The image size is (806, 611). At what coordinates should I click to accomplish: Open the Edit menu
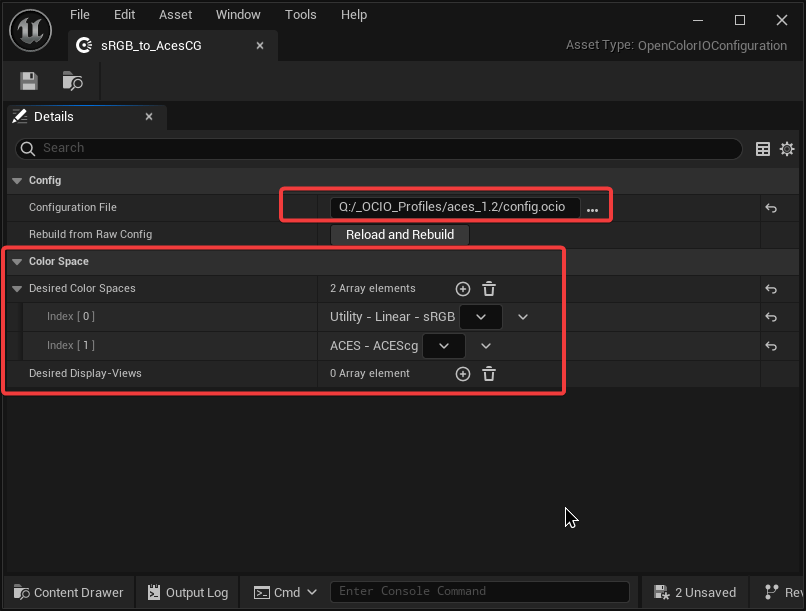124,14
